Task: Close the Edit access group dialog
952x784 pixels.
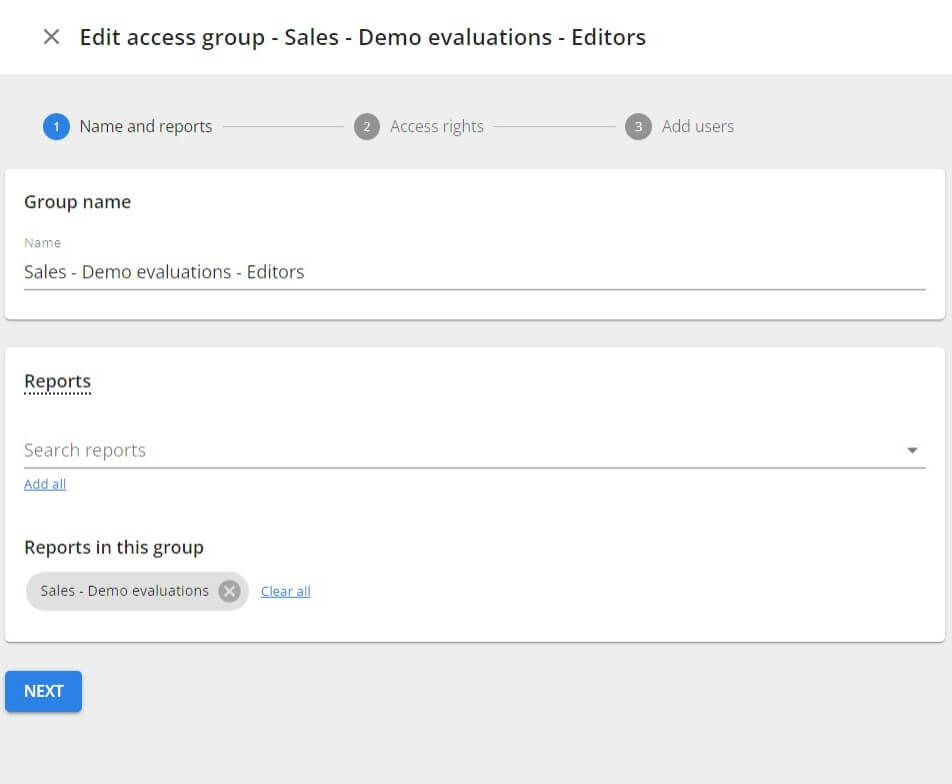Action: pyautogui.click(x=51, y=37)
